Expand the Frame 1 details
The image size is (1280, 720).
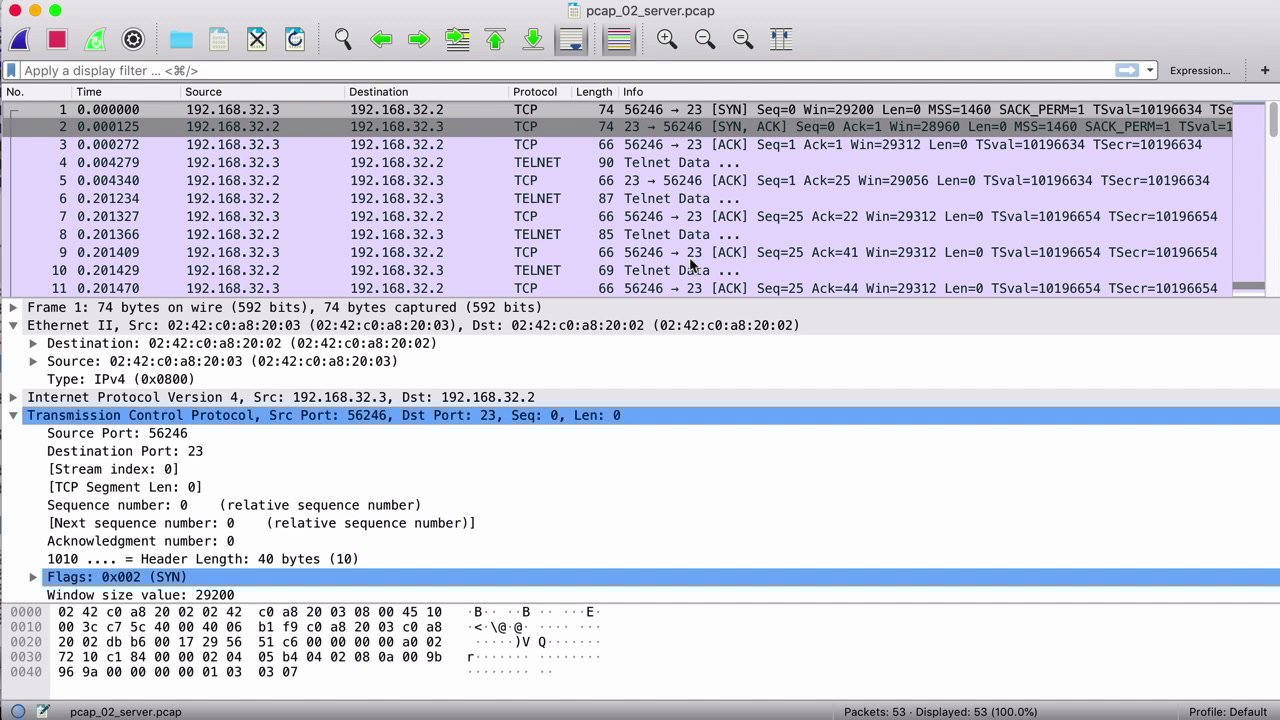(x=13, y=307)
